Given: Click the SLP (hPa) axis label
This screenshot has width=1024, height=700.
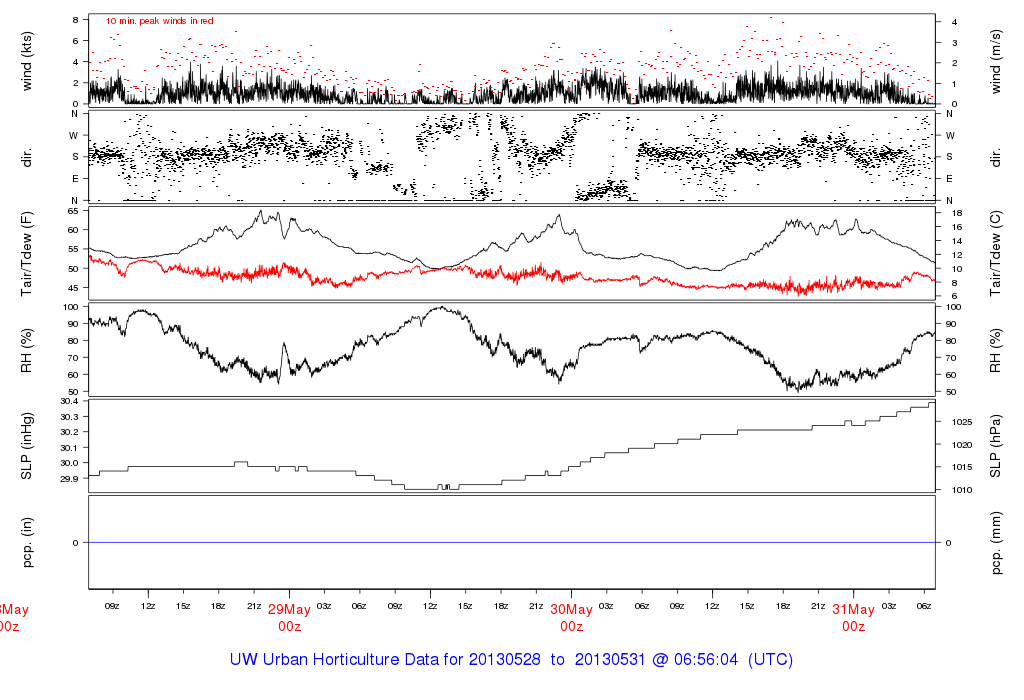Looking at the screenshot, I should pos(997,446).
